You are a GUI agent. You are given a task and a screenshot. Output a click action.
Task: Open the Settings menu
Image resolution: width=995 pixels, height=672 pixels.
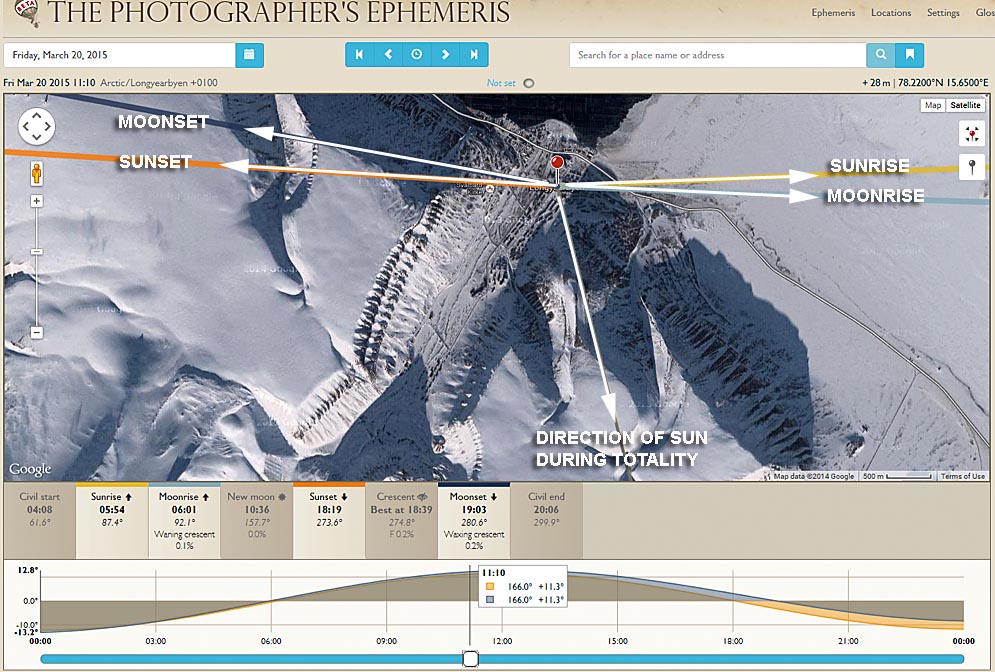click(x=943, y=13)
